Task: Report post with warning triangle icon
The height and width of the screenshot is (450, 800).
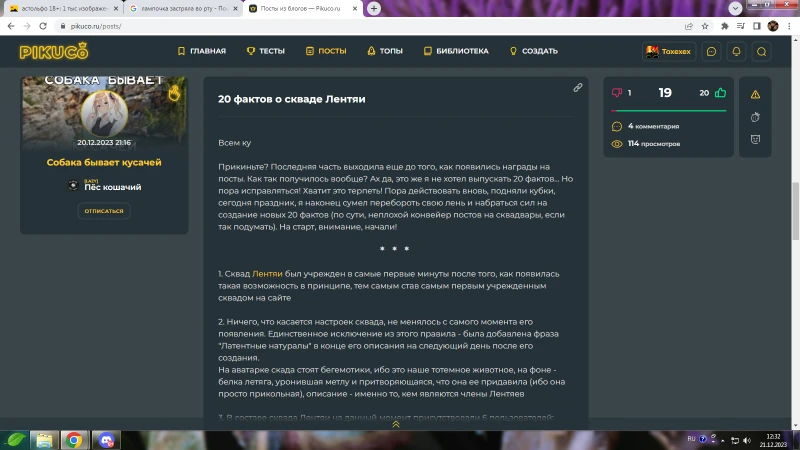Action: pos(755,94)
